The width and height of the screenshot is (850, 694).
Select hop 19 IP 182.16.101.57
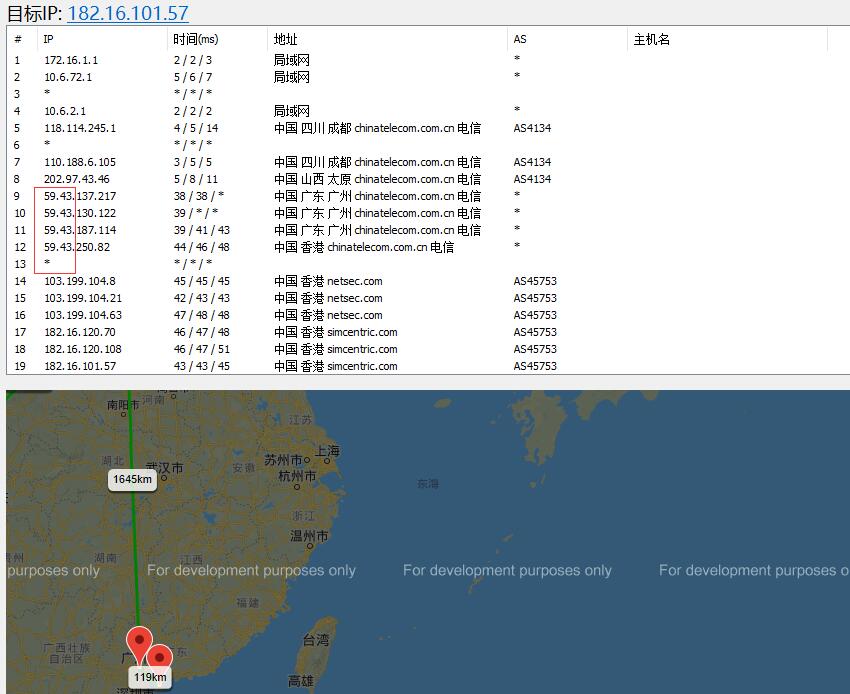tap(80, 366)
